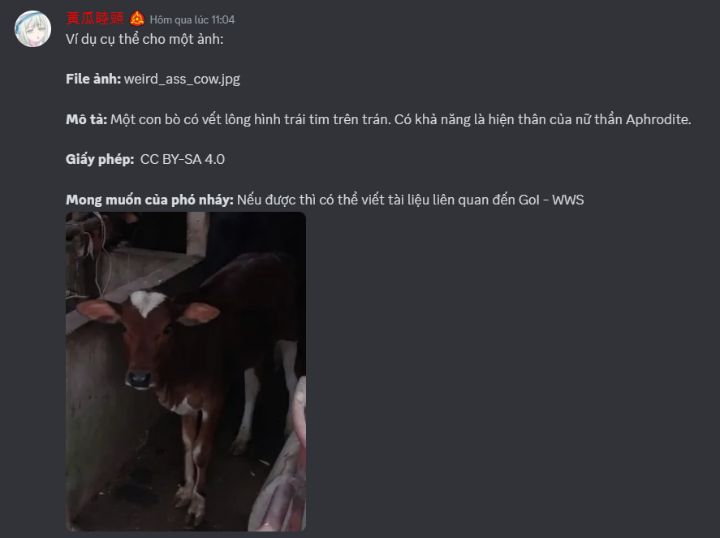The width and height of the screenshot is (720, 538).
Task: Click the timestamp Hôm qua lúc 11:04
Action: tap(192, 20)
